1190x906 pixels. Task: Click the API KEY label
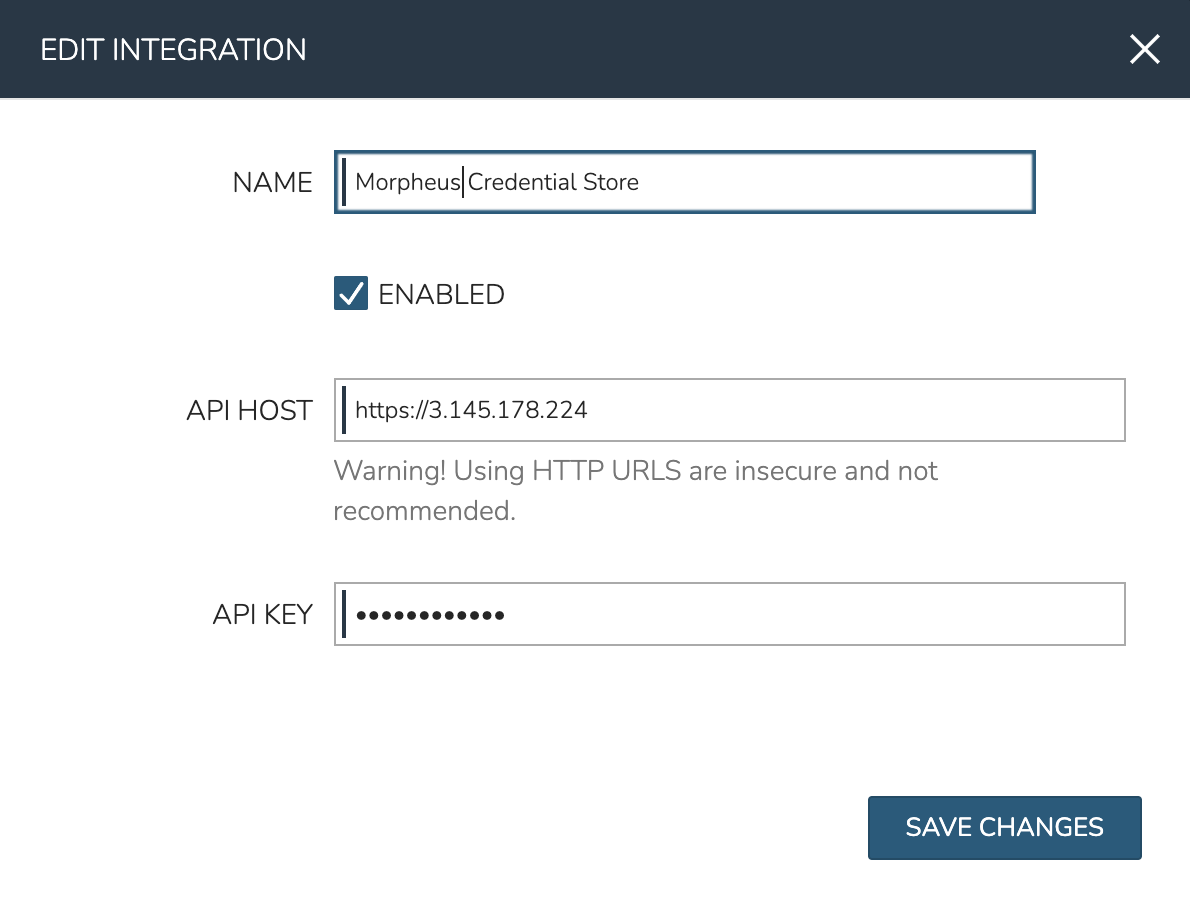(262, 614)
